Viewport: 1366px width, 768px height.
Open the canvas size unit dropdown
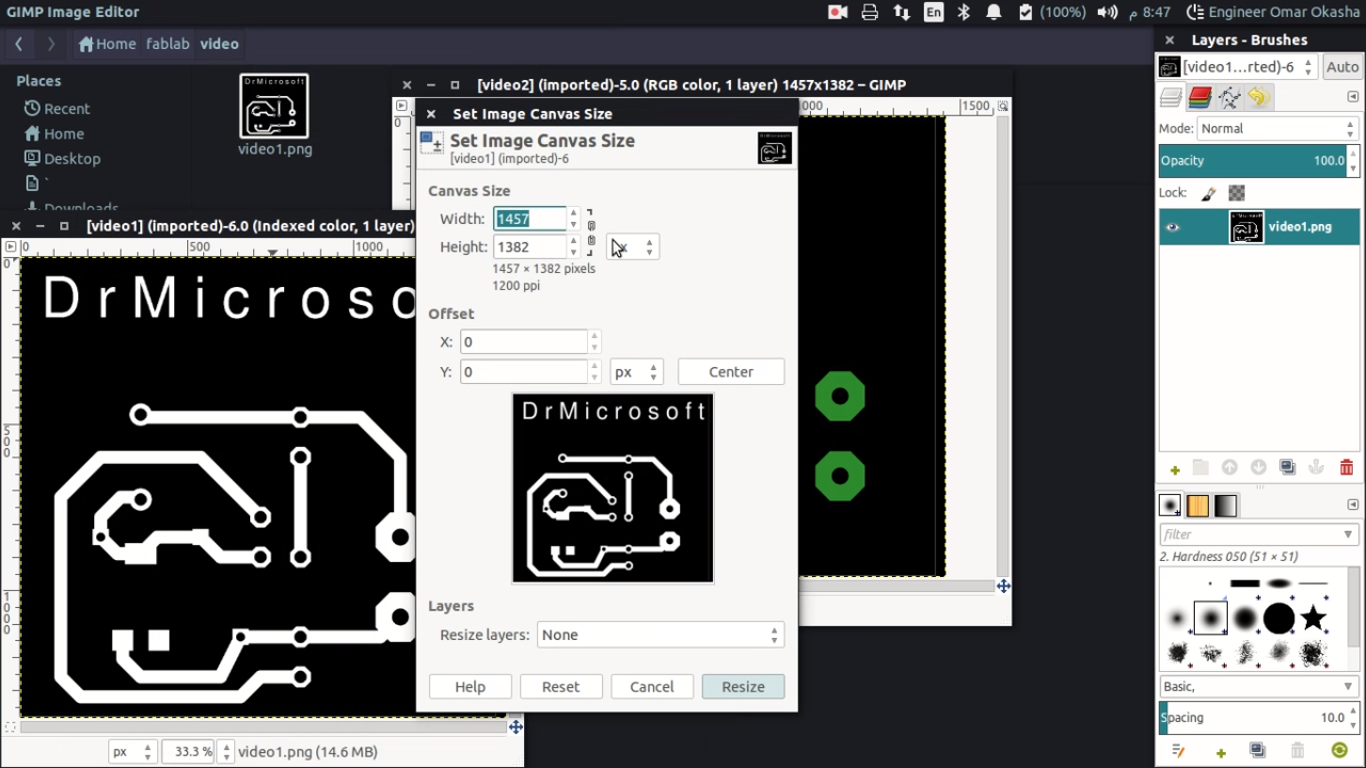(633, 247)
